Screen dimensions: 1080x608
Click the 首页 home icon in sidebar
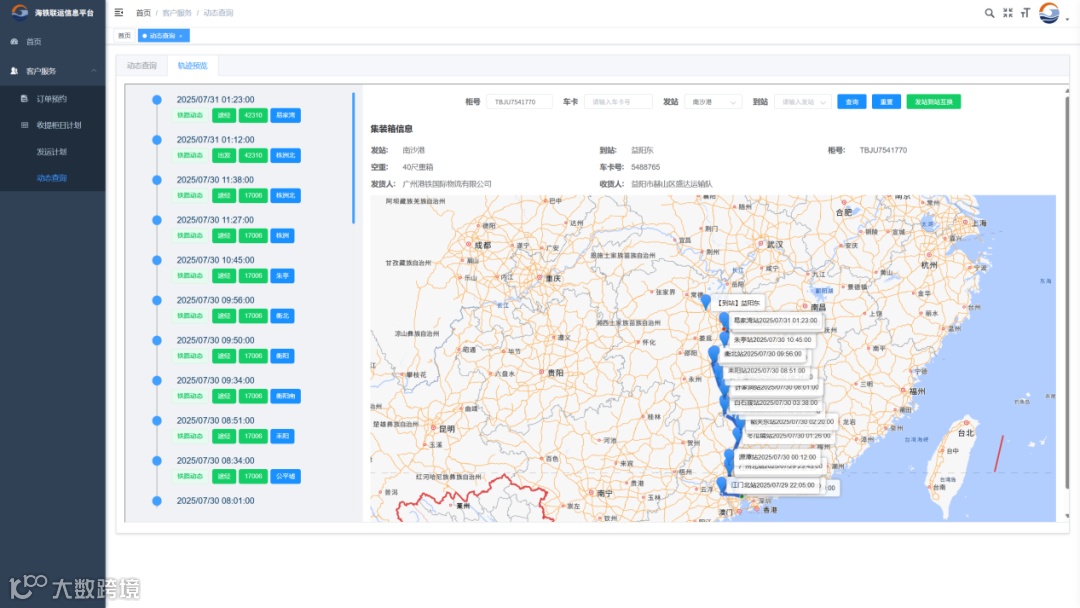[14, 41]
